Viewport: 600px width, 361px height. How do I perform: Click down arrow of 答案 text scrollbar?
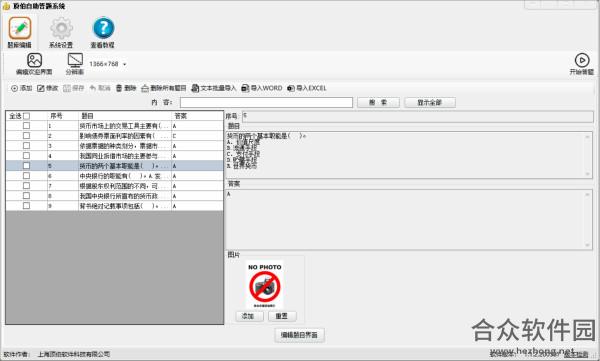(588, 245)
